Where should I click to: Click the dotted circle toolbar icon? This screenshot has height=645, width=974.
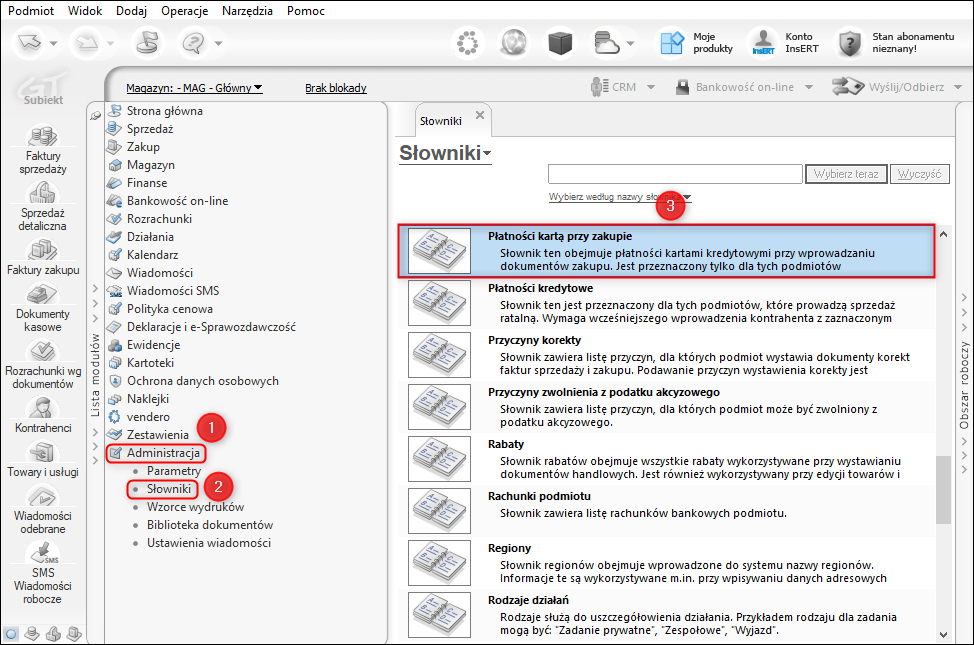pyautogui.click(x=467, y=43)
